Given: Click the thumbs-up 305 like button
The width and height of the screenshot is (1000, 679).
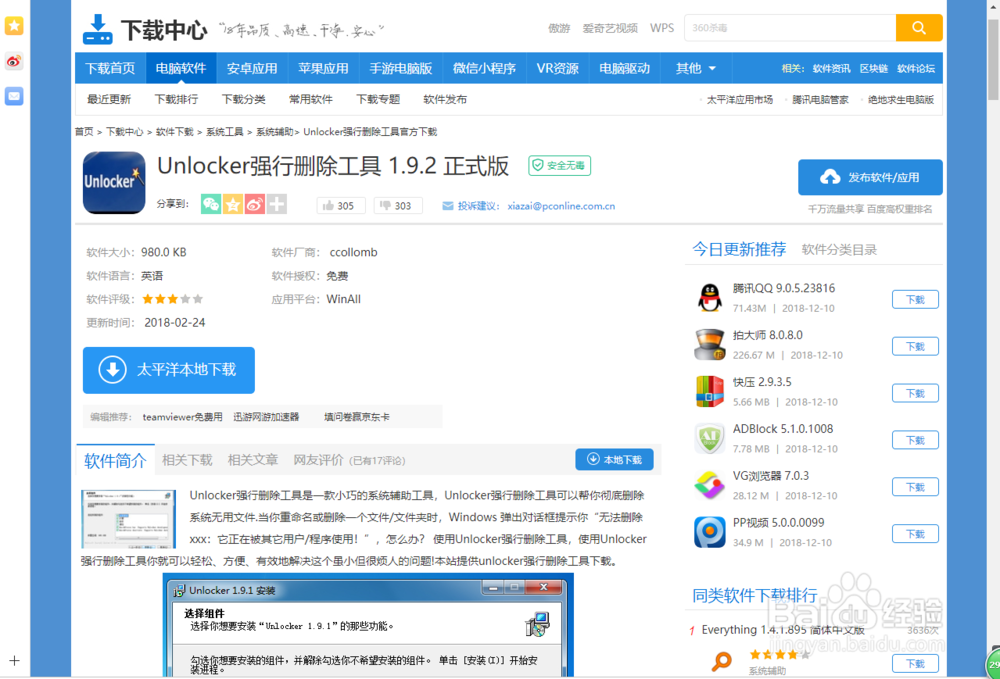Looking at the screenshot, I should pyautogui.click(x=341, y=205).
